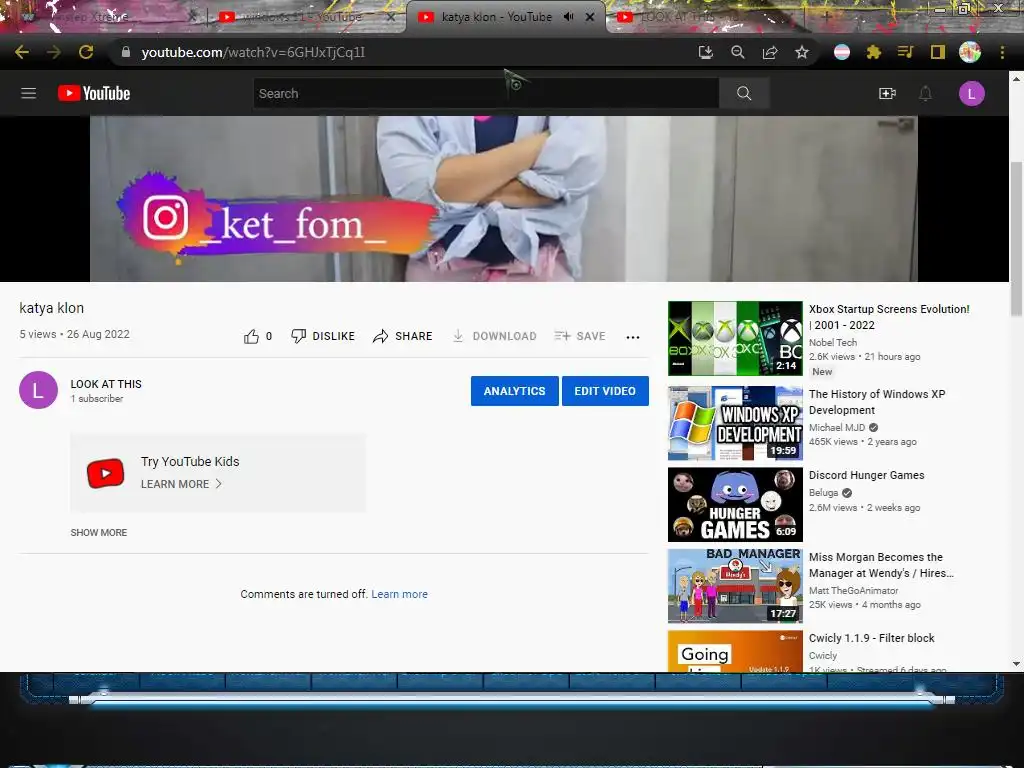Open the zoom magnifier in address bar
The image size is (1024, 768).
tap(738, 52)
